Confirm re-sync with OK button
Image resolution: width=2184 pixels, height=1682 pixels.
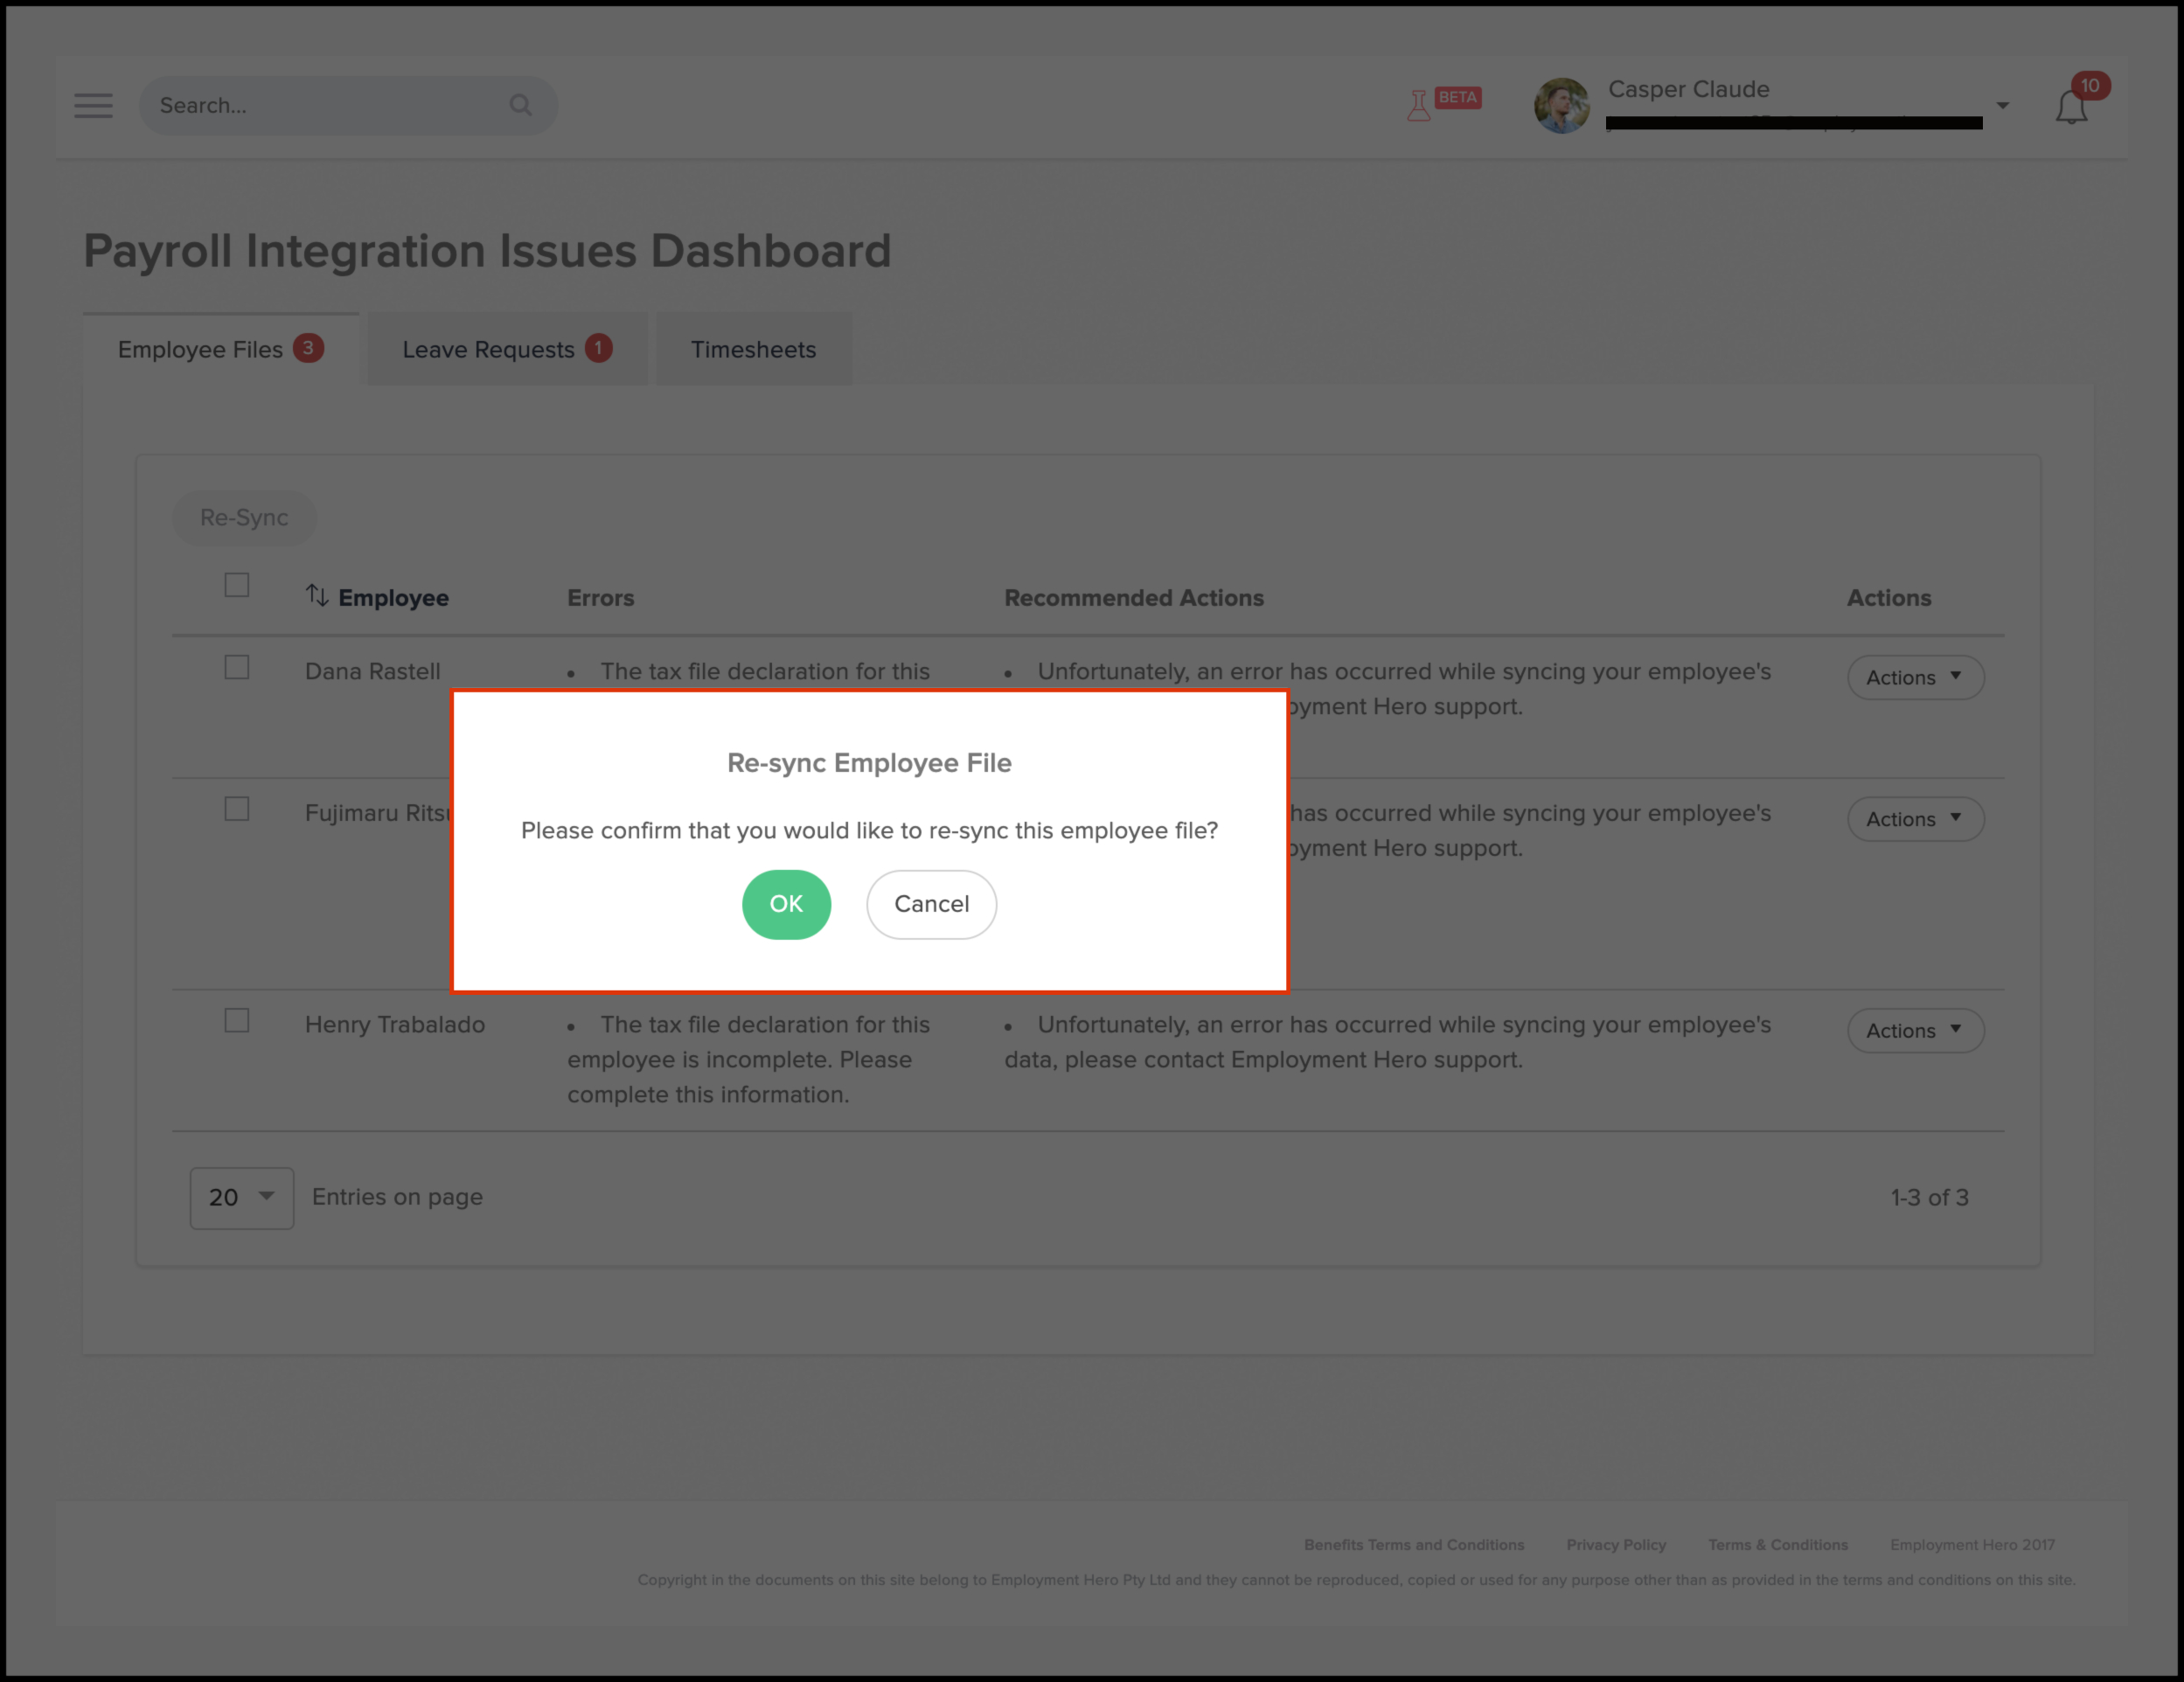[786, 904]
